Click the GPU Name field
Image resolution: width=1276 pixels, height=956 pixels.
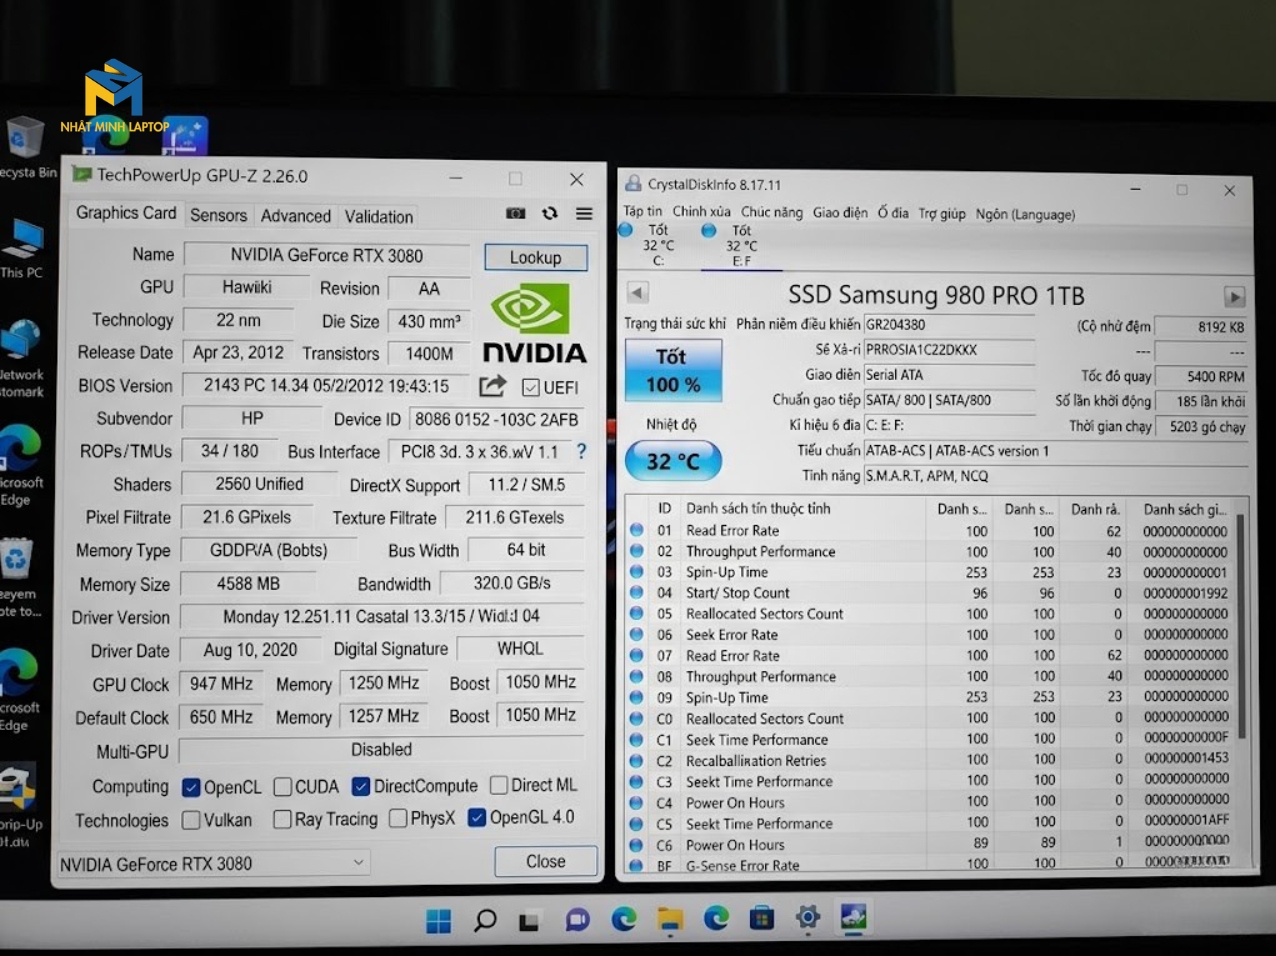pyautogui.click(x=326, y=255)
